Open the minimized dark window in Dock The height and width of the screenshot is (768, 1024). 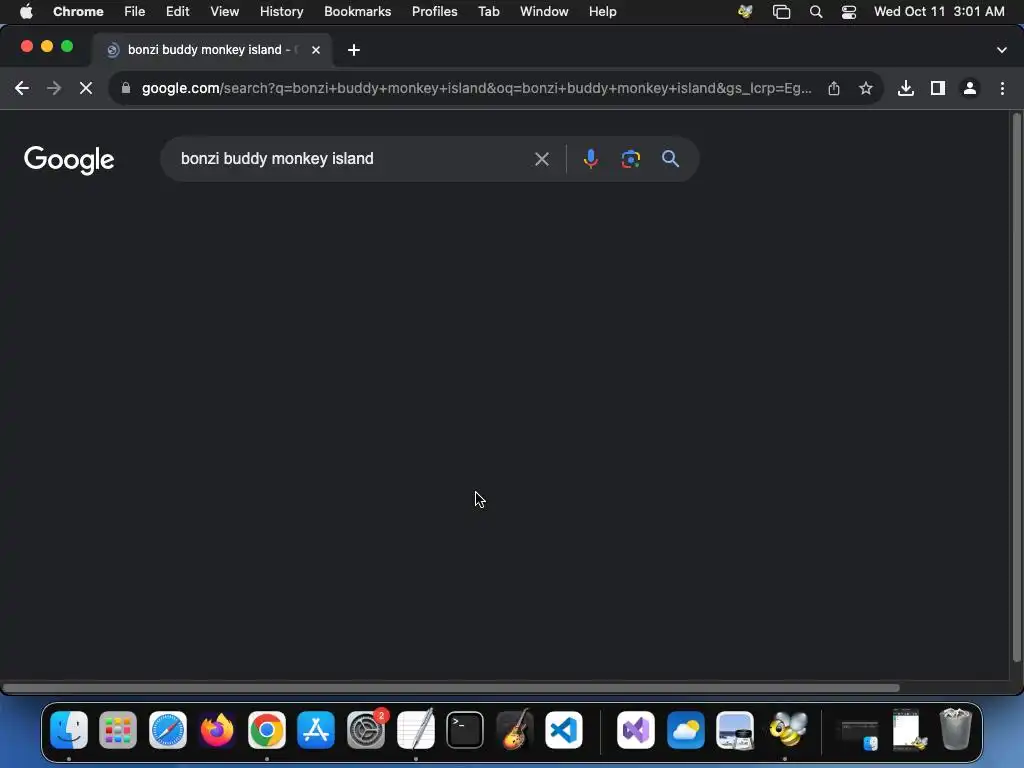(859, 733)
